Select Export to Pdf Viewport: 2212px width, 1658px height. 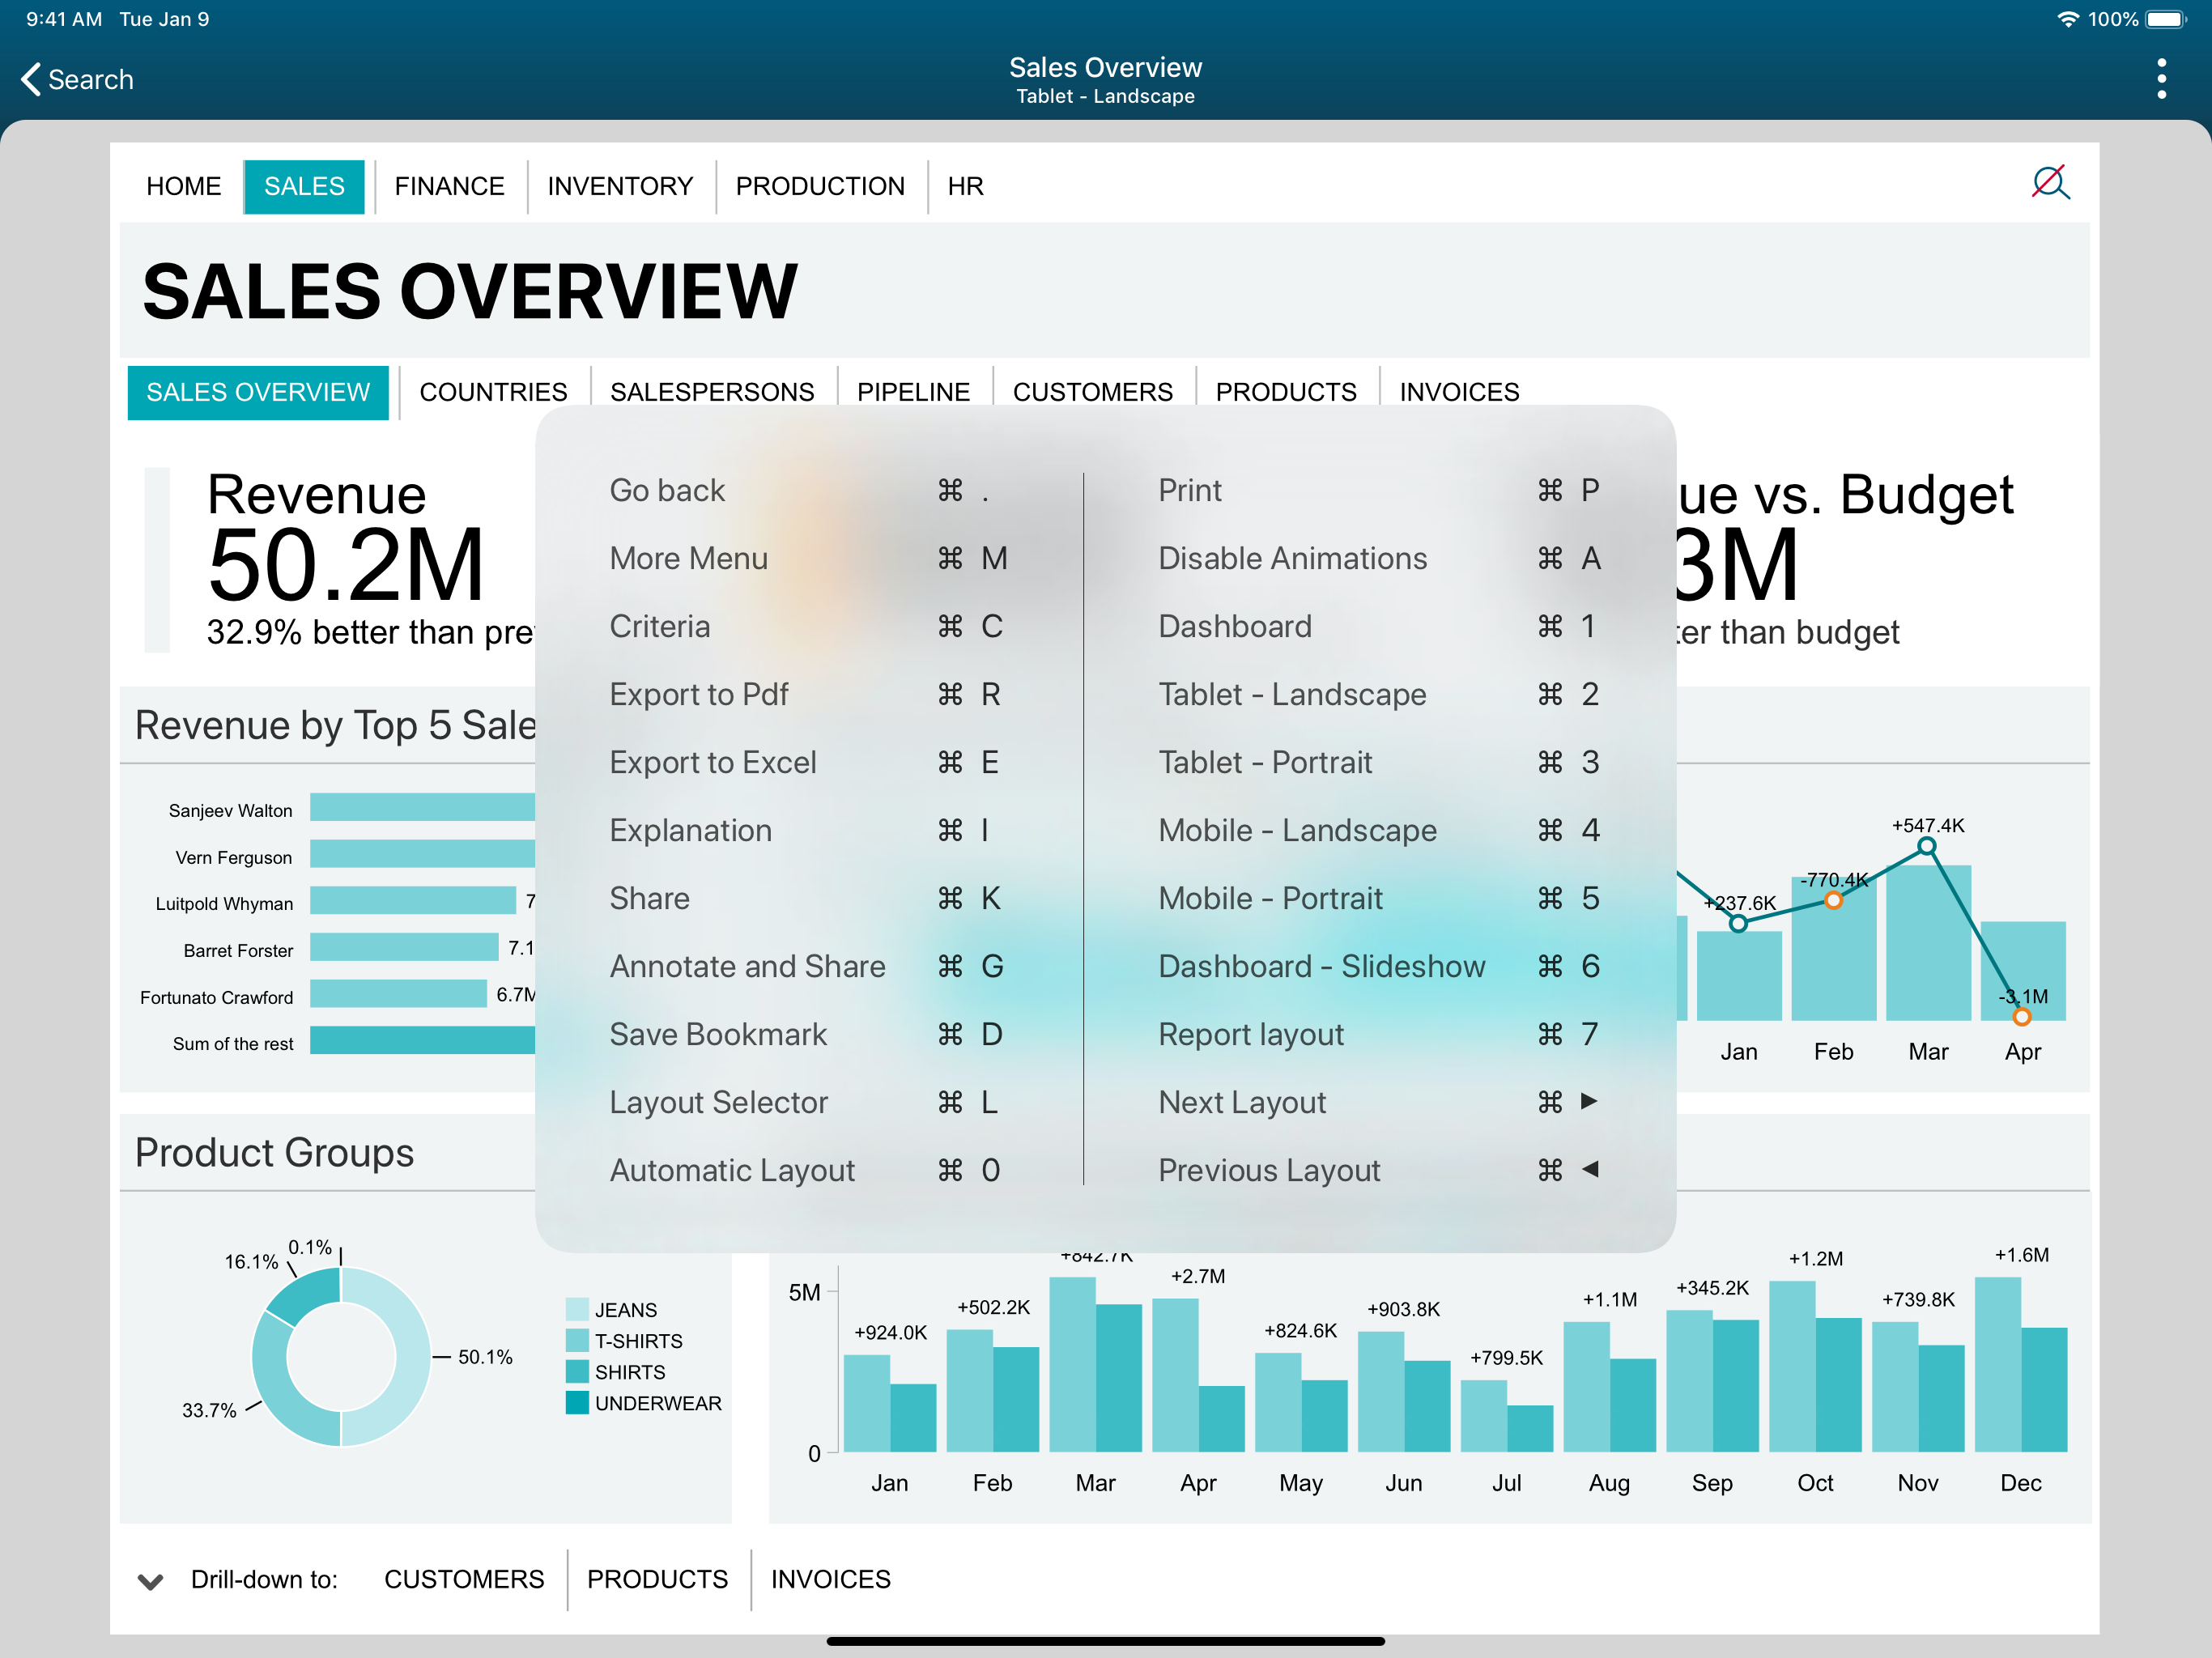tap(808, 694)
